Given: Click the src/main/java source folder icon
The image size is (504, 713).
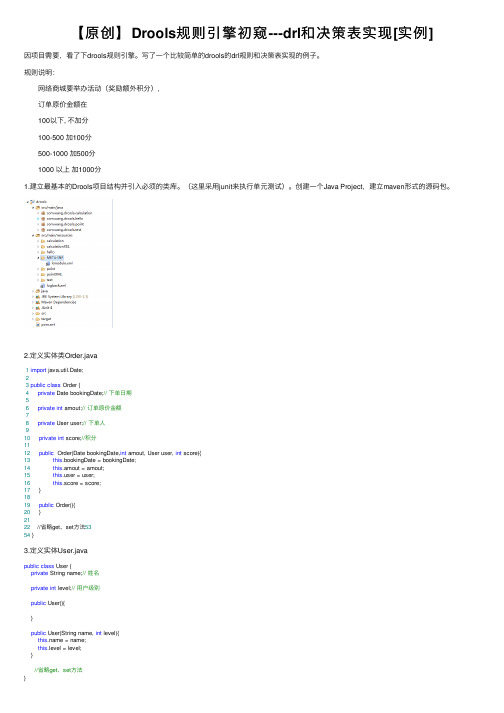Looking at the screenshot, I should pyautogui.click(x=38, y=208).
